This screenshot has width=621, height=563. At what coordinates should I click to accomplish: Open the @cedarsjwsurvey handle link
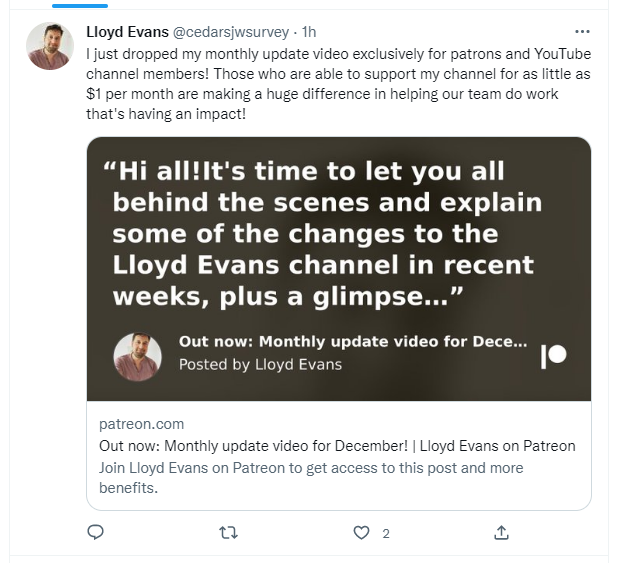pos(231,32)
